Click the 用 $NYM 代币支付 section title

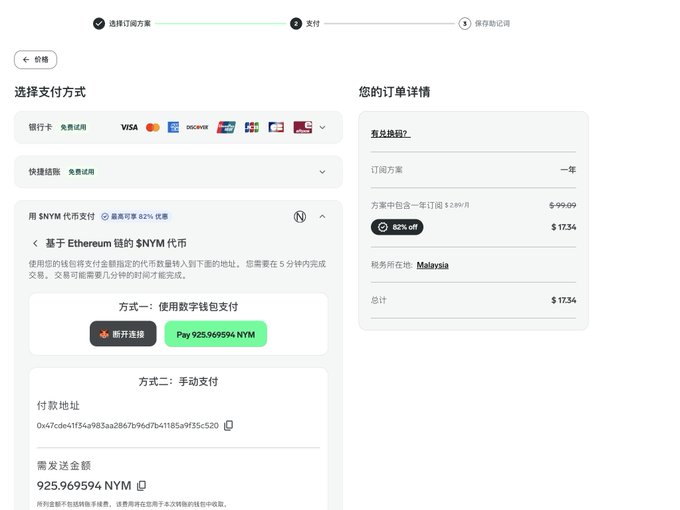pyautogui.click(x=62, y=216)
